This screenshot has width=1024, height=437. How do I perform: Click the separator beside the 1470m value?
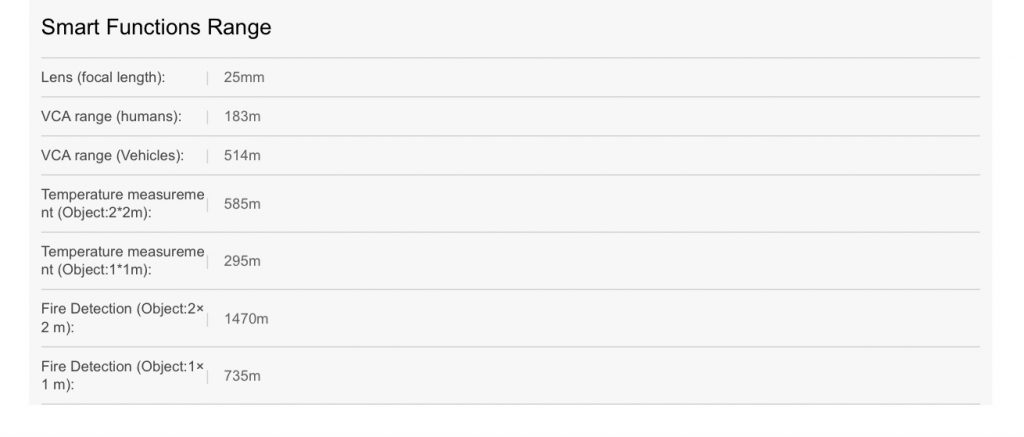coord(208,319)
